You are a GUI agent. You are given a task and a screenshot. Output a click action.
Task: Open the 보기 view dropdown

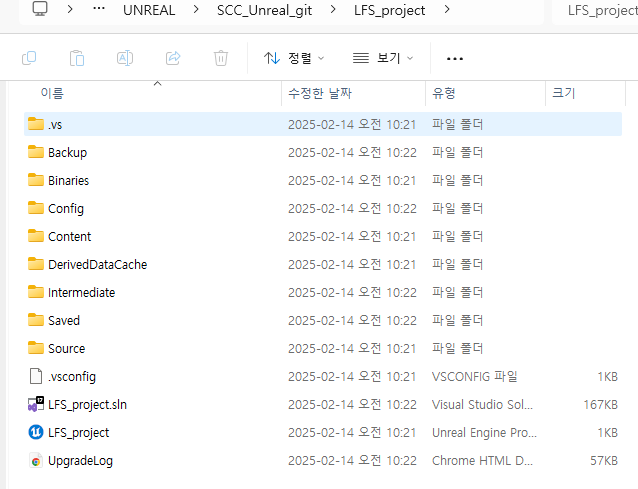[383, 58]
